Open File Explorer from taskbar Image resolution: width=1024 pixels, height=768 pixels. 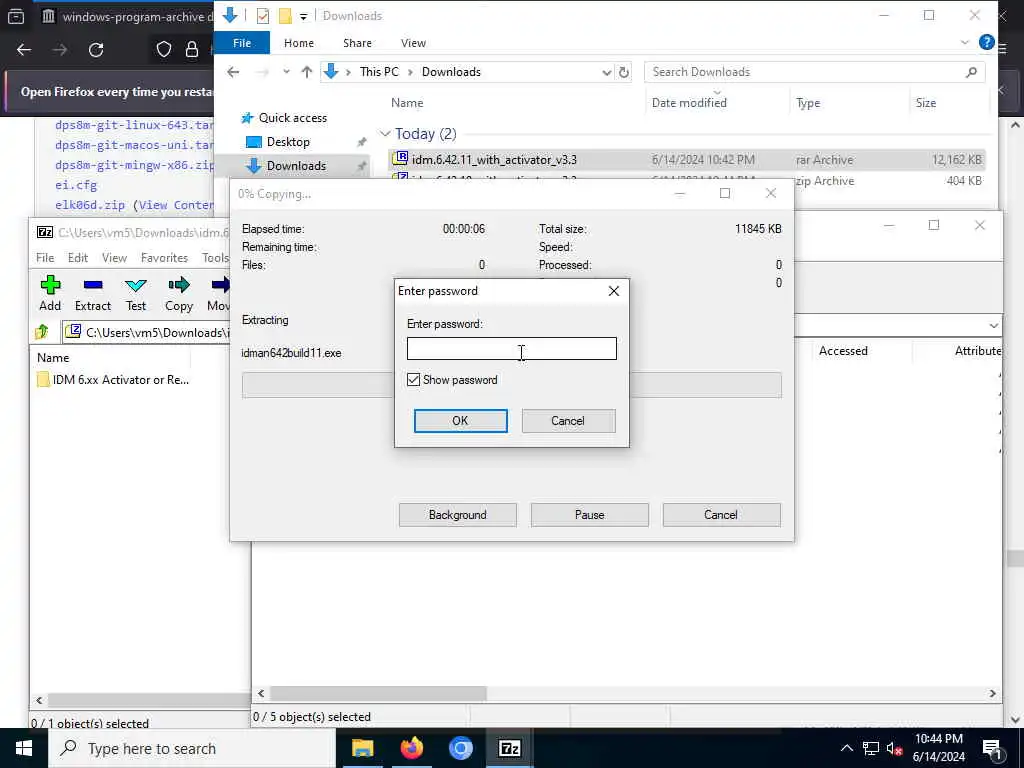point(362,748)
